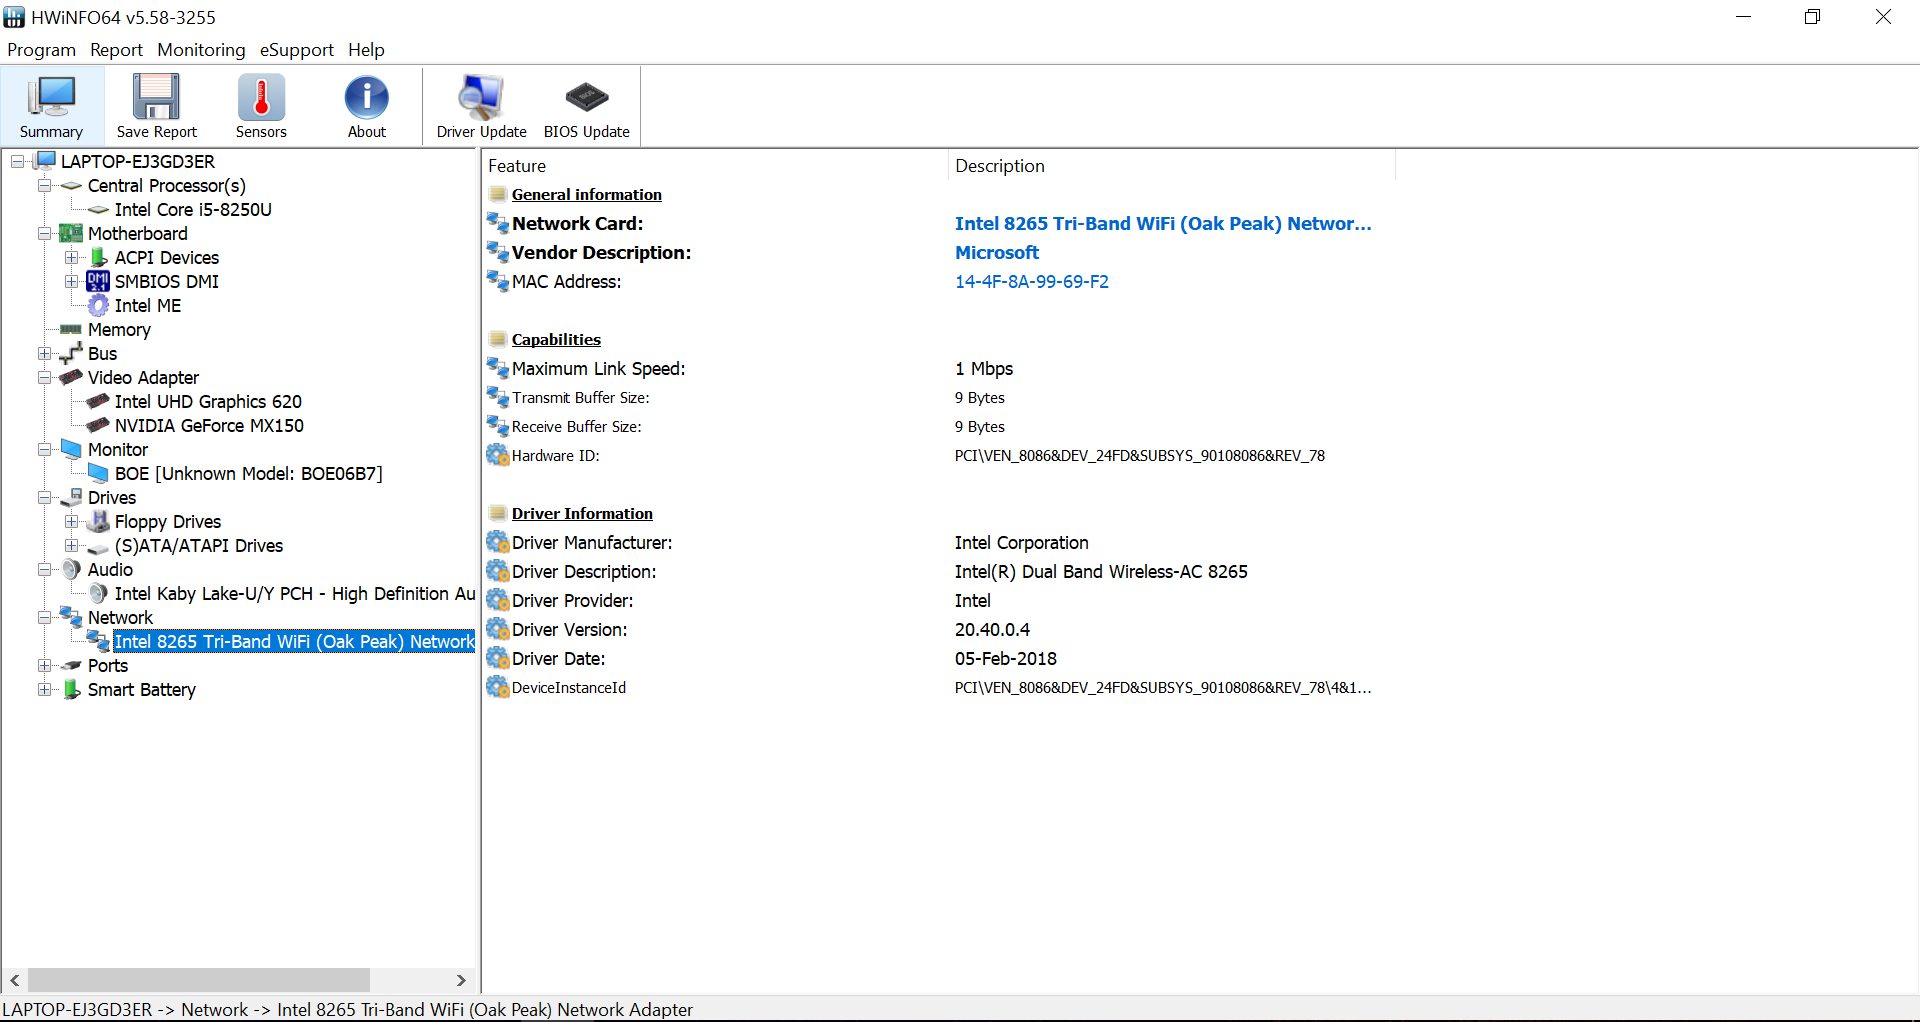Screen dimensions: 1920x1022
Task: Collapse the Network node
Action: tap(44, 617)
